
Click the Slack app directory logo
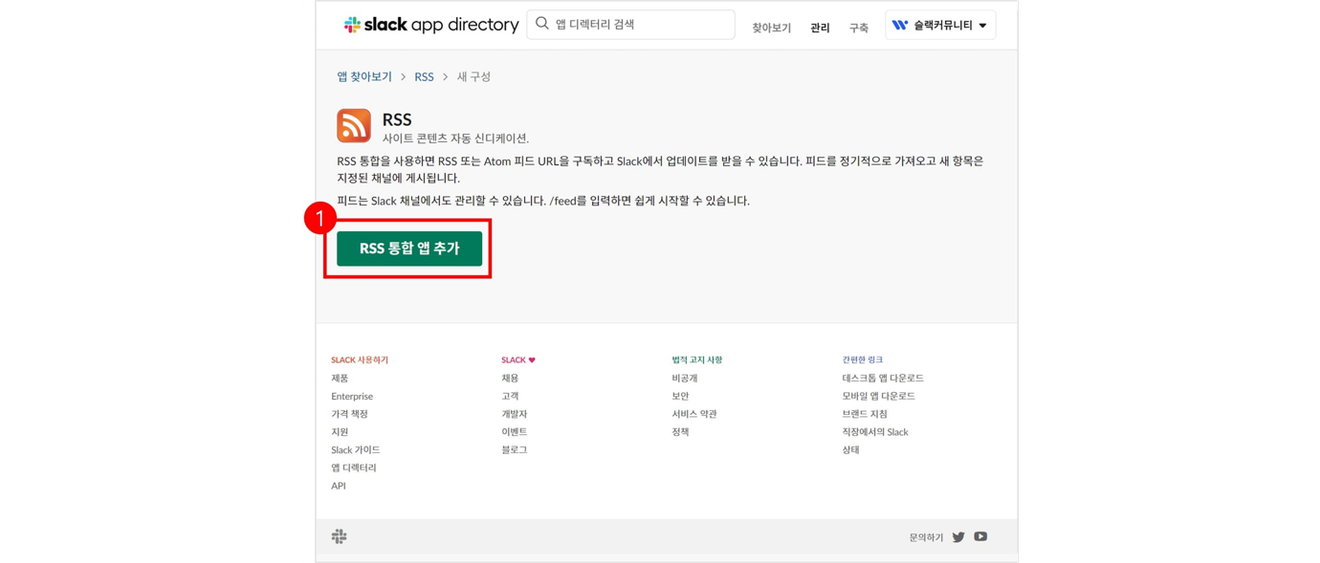coord(431,25)
